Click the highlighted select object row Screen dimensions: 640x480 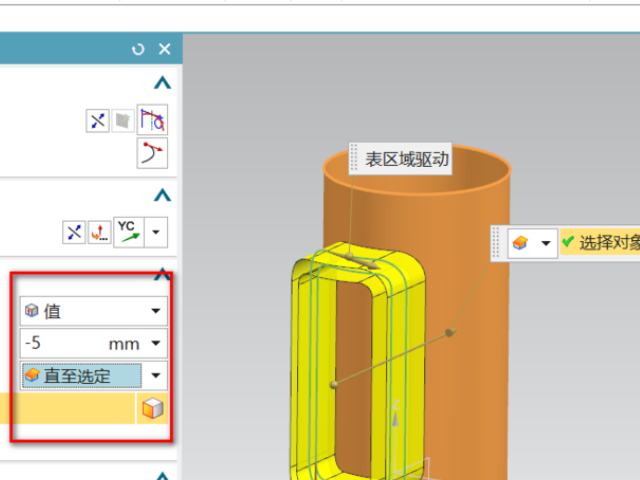[x=67, y=409]
